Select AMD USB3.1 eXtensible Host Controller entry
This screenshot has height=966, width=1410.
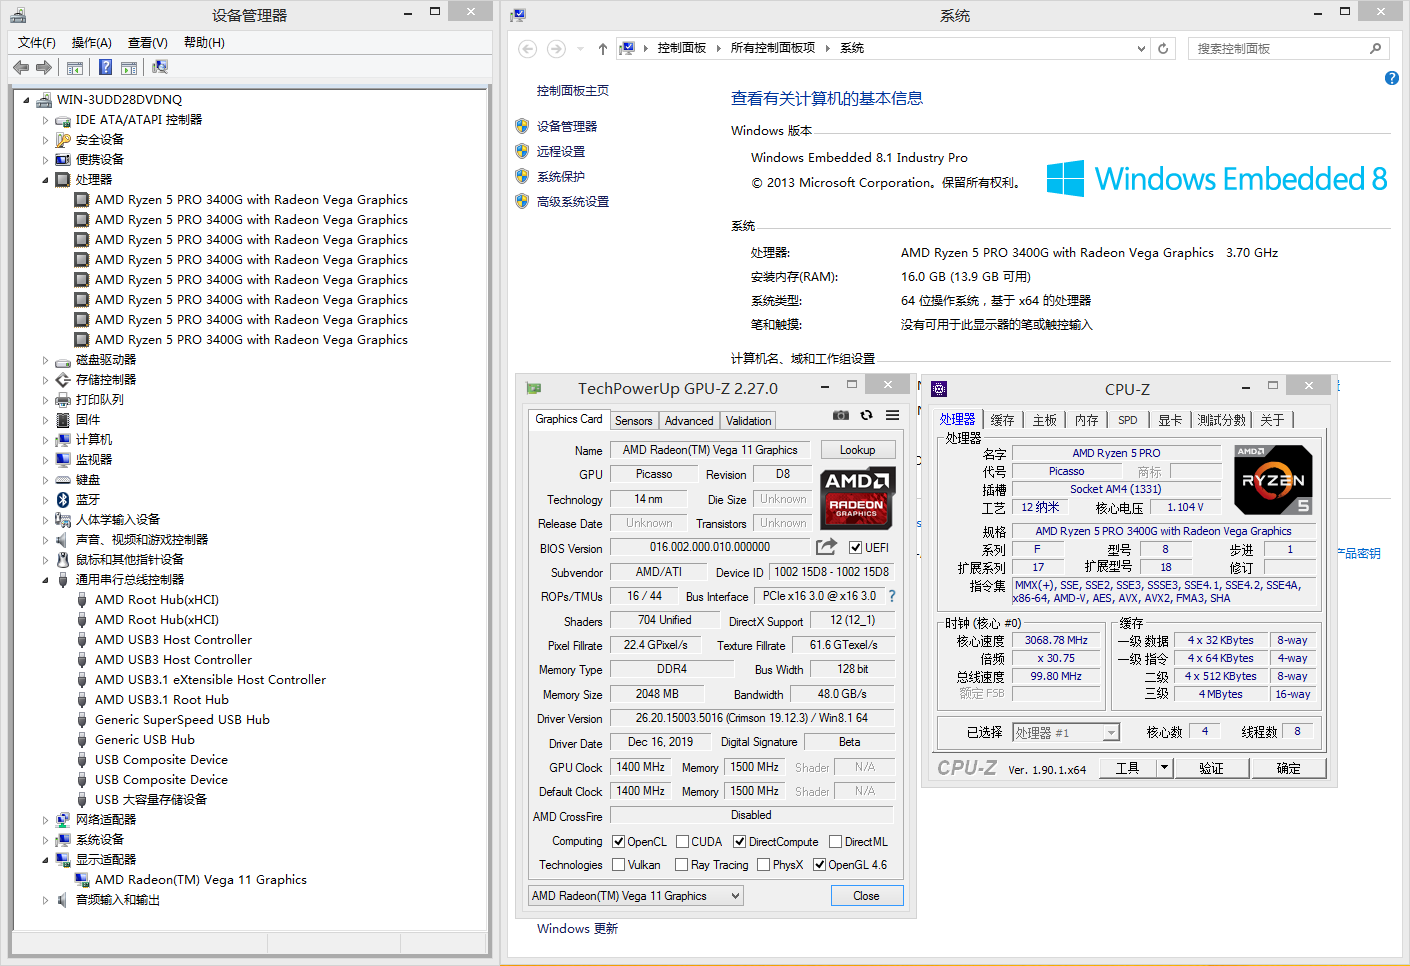point(210,679)
